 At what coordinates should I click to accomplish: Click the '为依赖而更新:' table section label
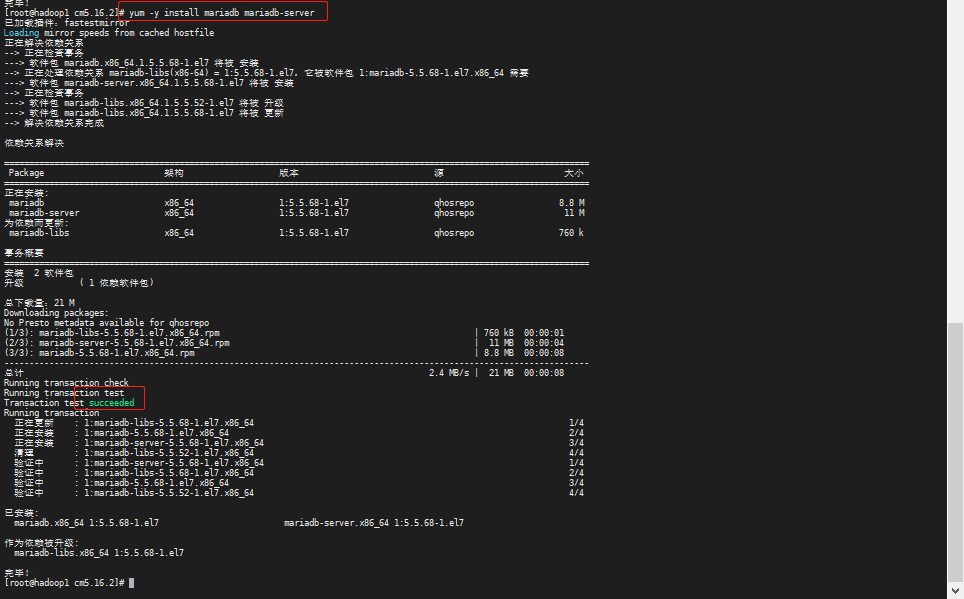pyautogui.click(x=36, y=223)
